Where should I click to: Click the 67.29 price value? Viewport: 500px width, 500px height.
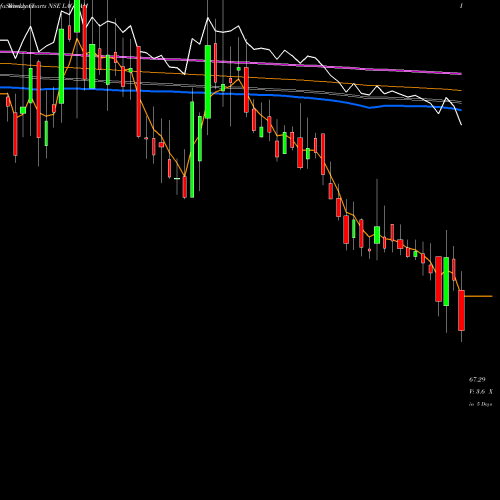[x=477, y=379]
